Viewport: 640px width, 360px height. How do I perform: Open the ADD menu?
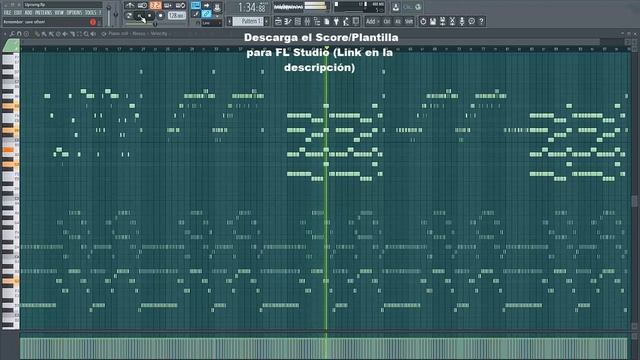(28, 13)
